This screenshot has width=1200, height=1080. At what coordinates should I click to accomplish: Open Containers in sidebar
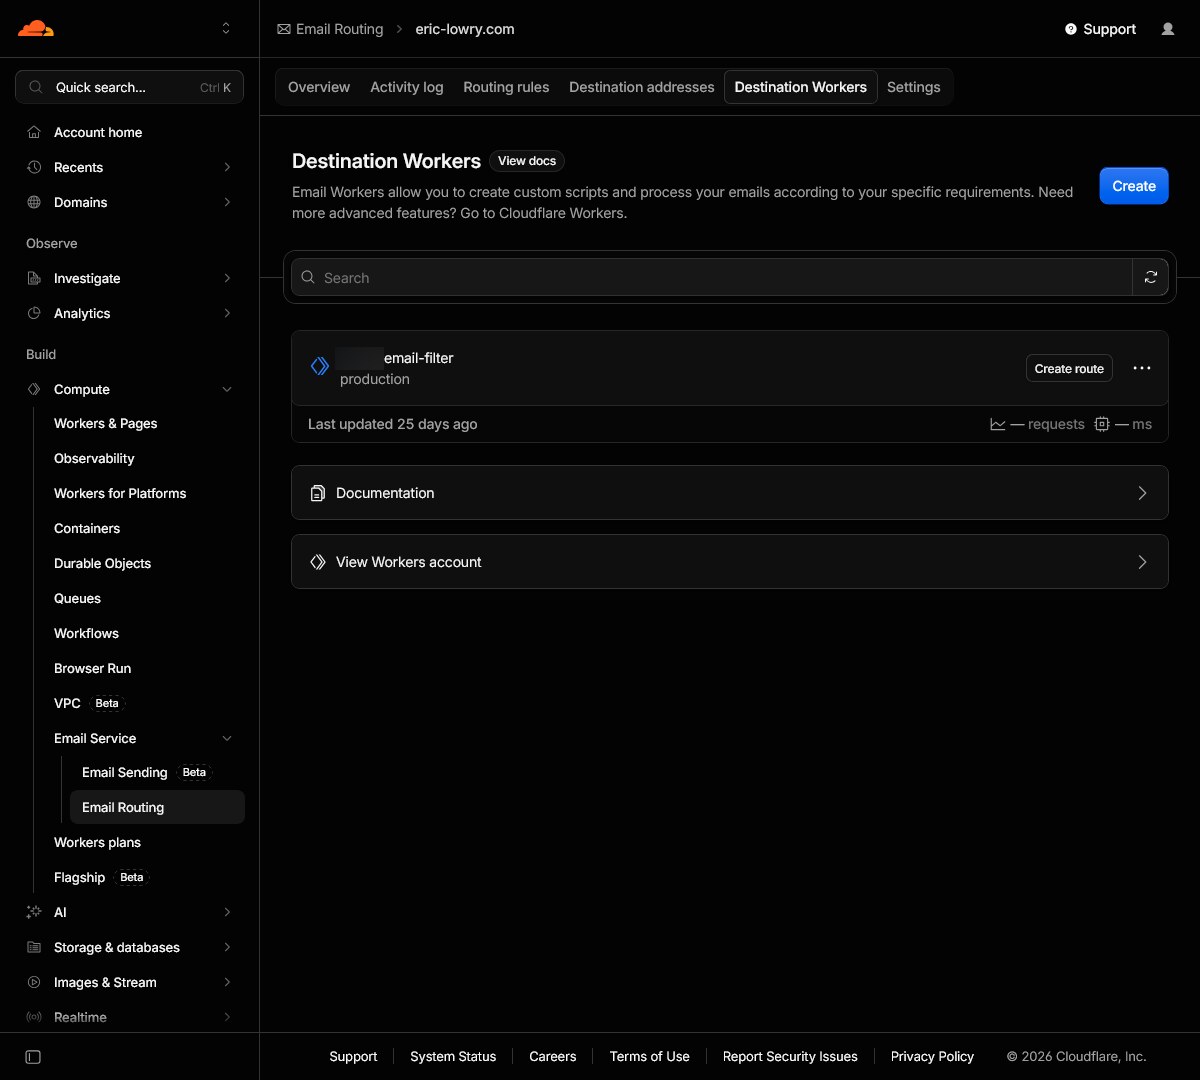87,528
